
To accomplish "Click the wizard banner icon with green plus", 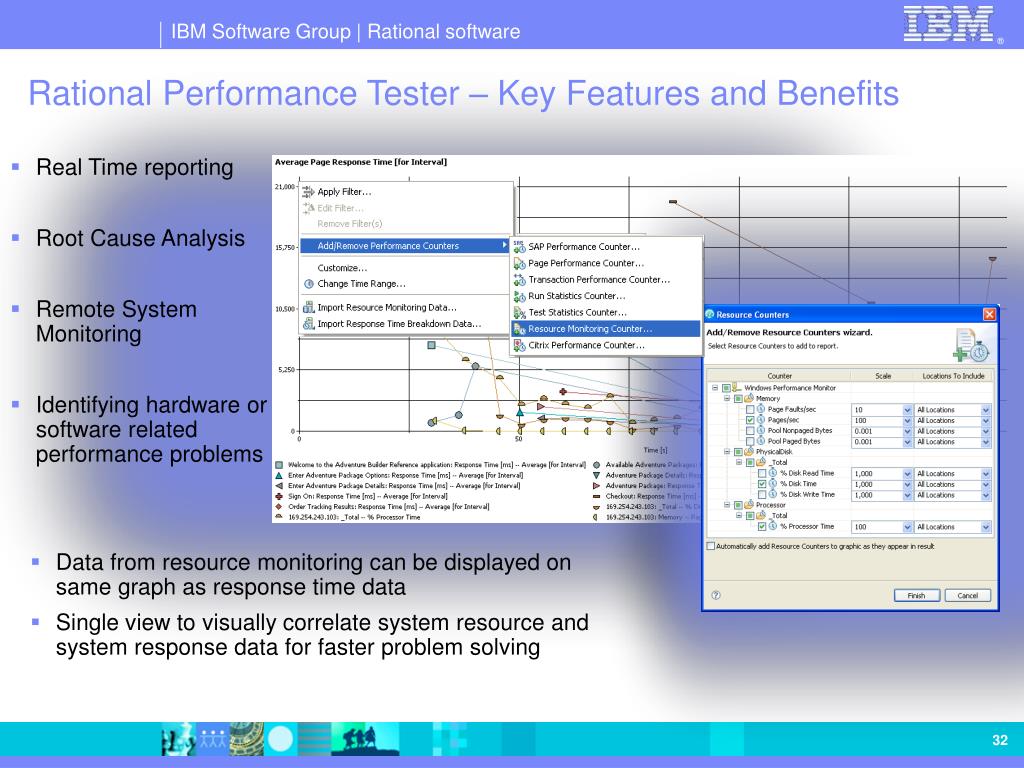I will pyautogui.click(x=971, y=345).
